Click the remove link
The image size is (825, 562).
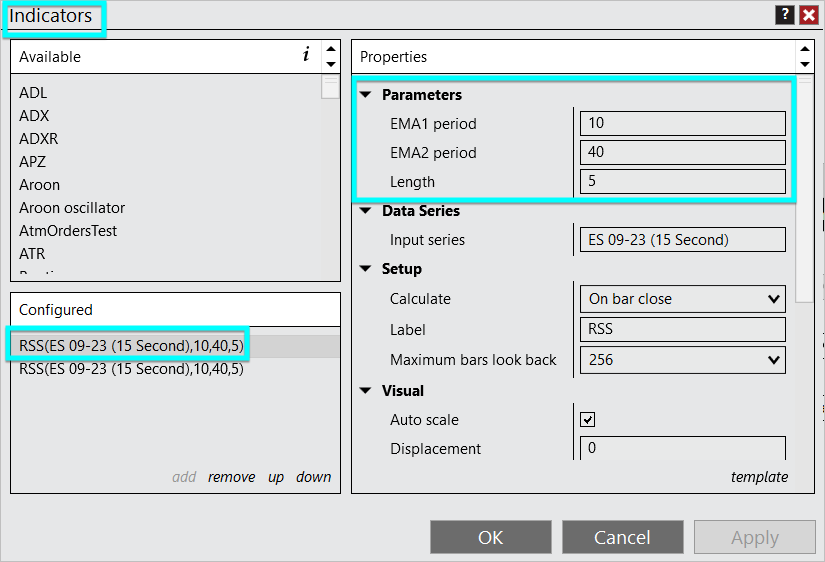tap(231, 477)
